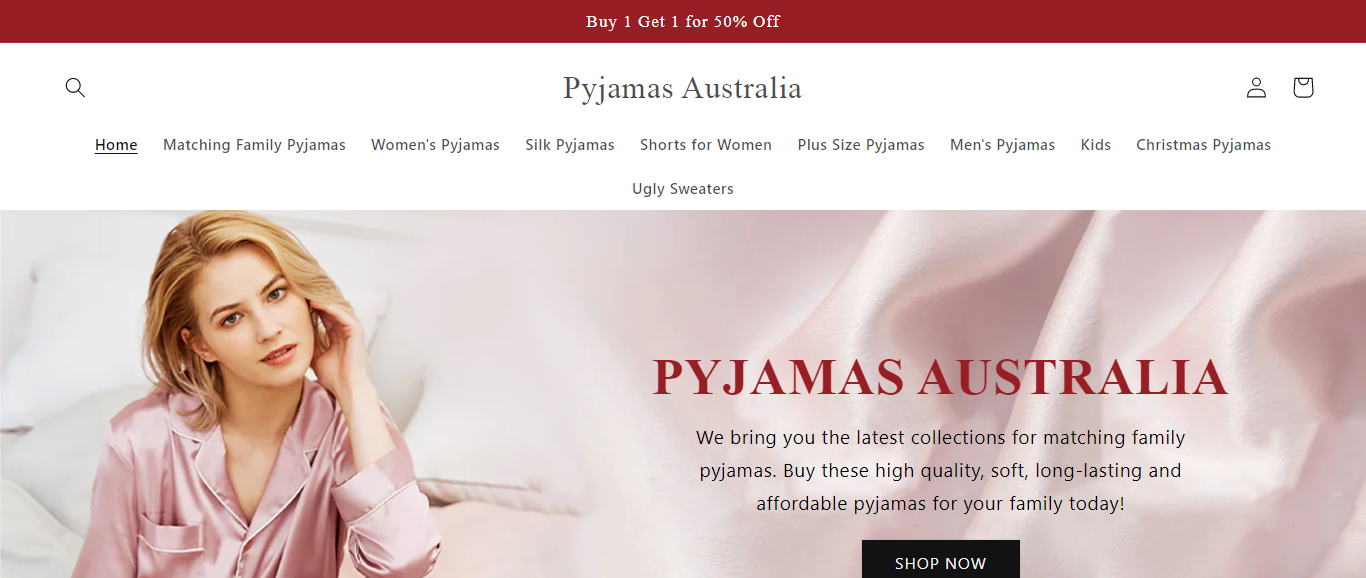The width and height of the screenshot is (1366, 578).
Task: Open the shopping cart icon
Action: (1302, 87)
